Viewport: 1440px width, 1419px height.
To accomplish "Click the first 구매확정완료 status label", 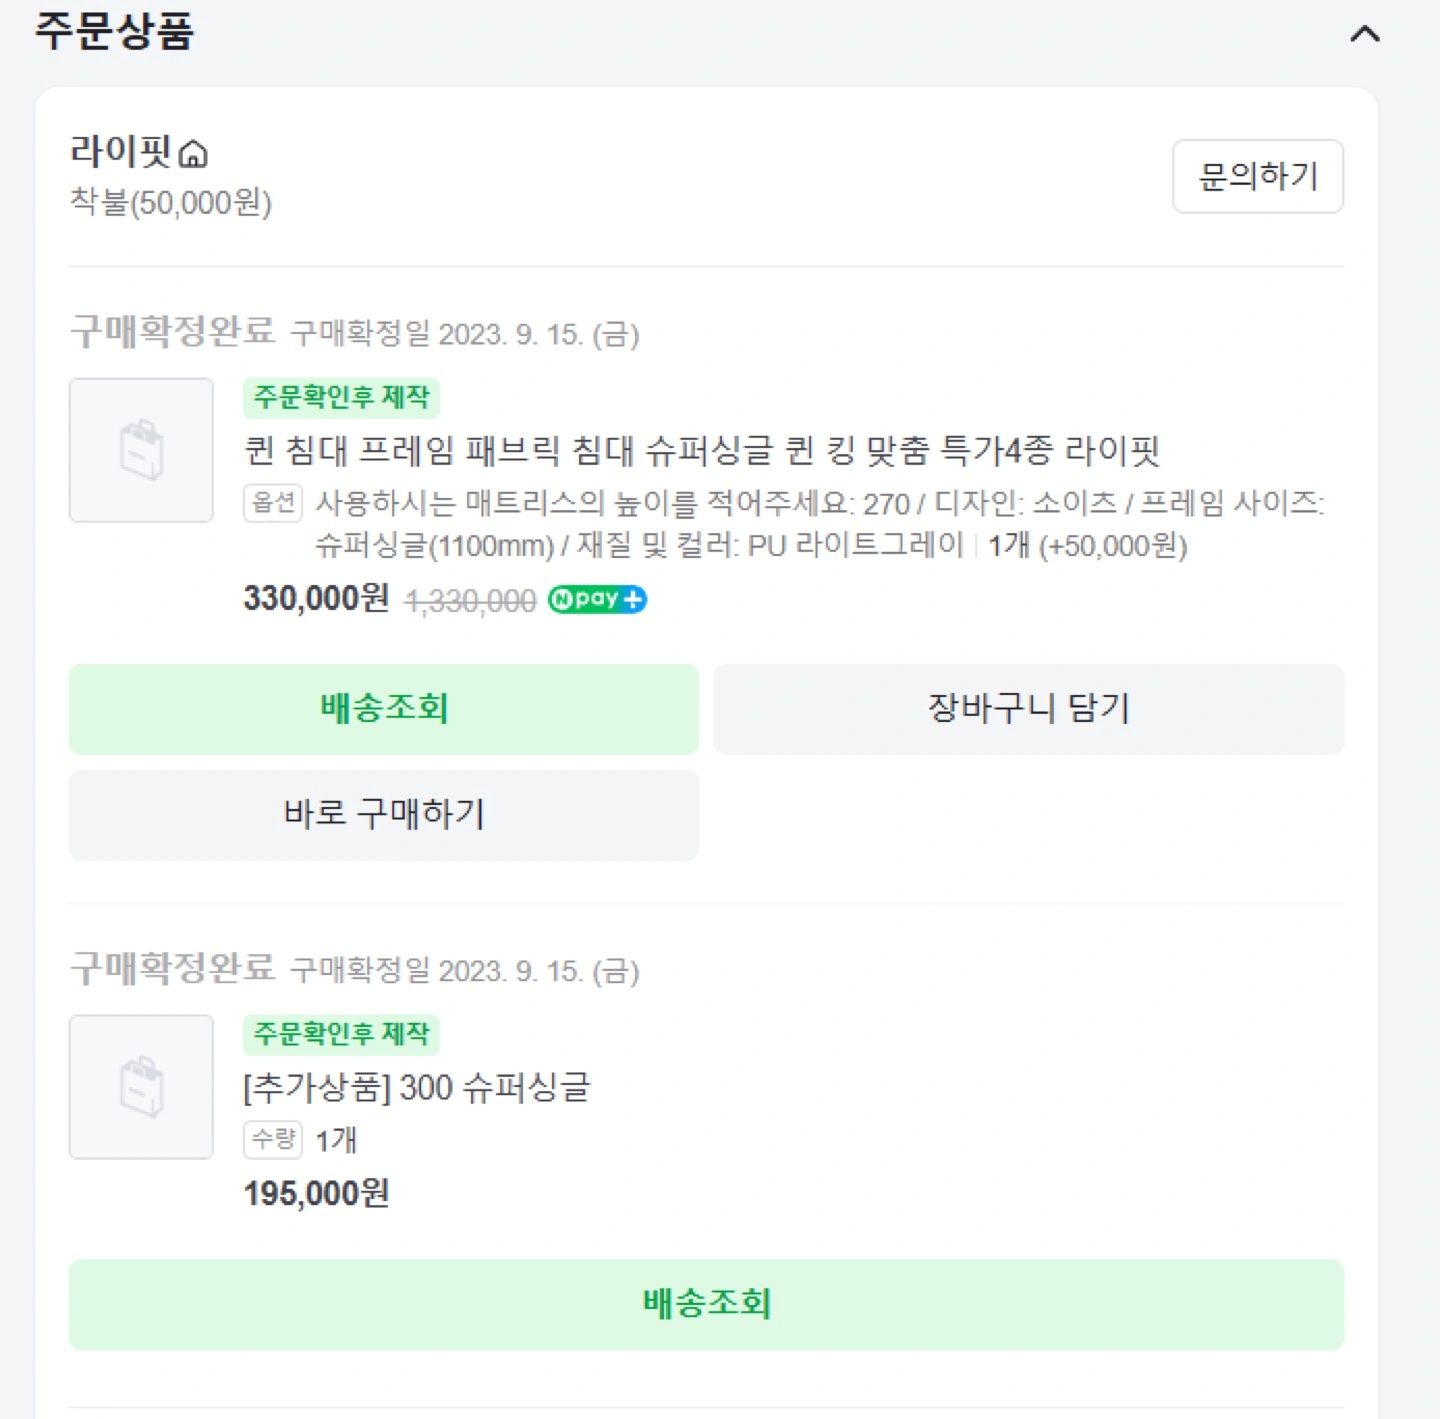I will coord(172,331).
